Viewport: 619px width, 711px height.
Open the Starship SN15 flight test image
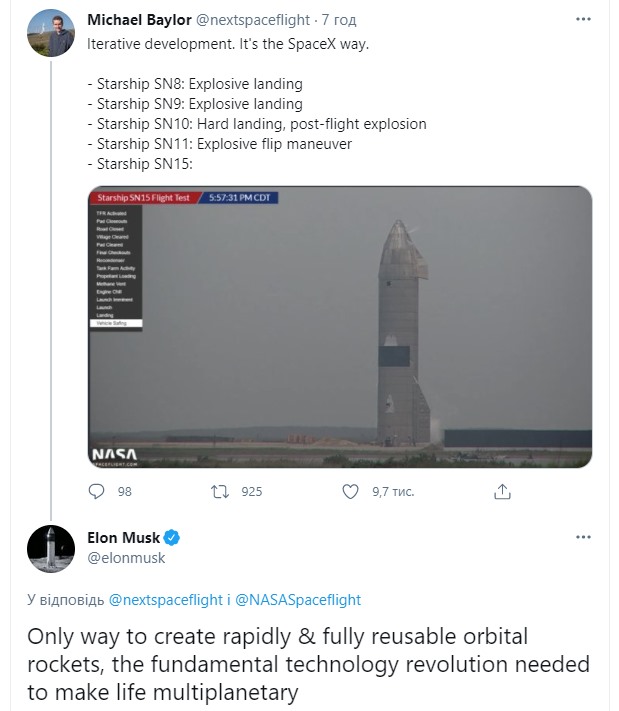(340, 326)
